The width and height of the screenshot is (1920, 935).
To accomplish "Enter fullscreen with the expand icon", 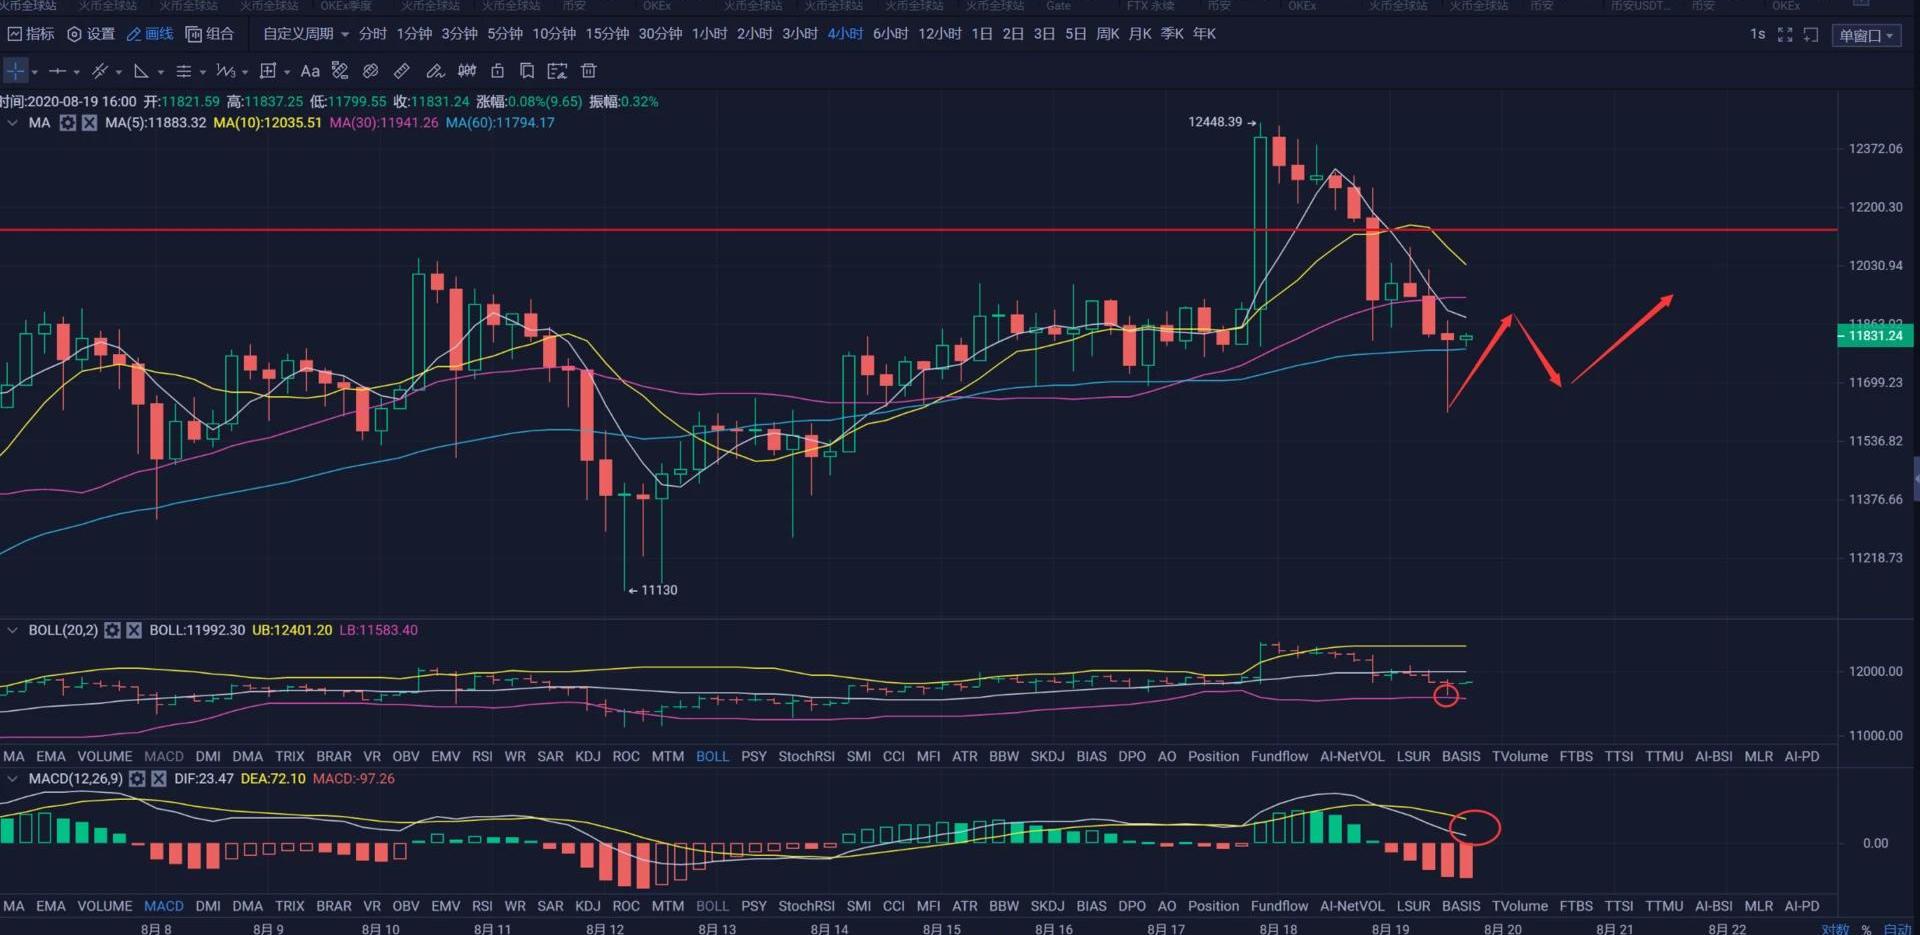I will coord(1785,35).
